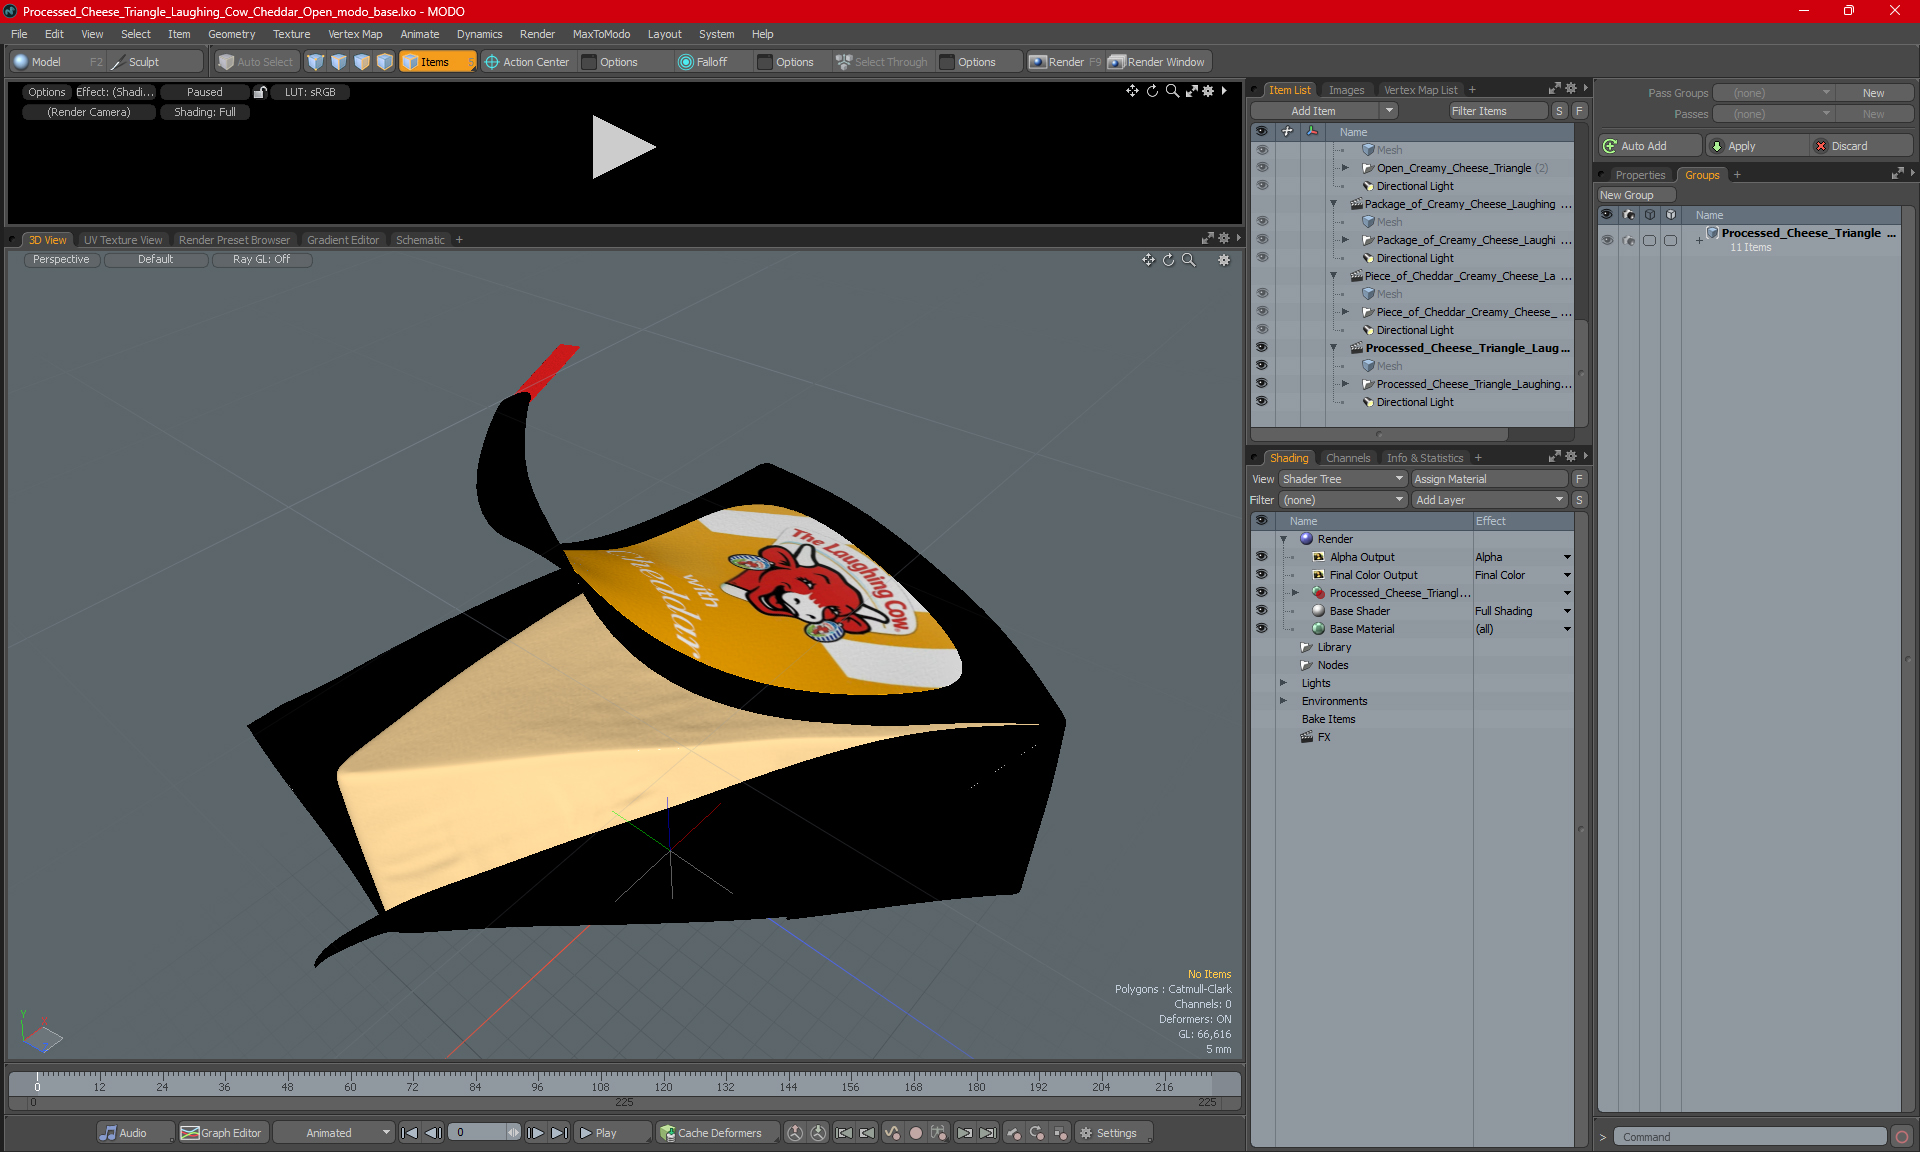Image resolution: width=1920 pixels, height=1152 pixels.
Task: Toggle visibility of Base Shader
Action: (x=1261, y=611)
